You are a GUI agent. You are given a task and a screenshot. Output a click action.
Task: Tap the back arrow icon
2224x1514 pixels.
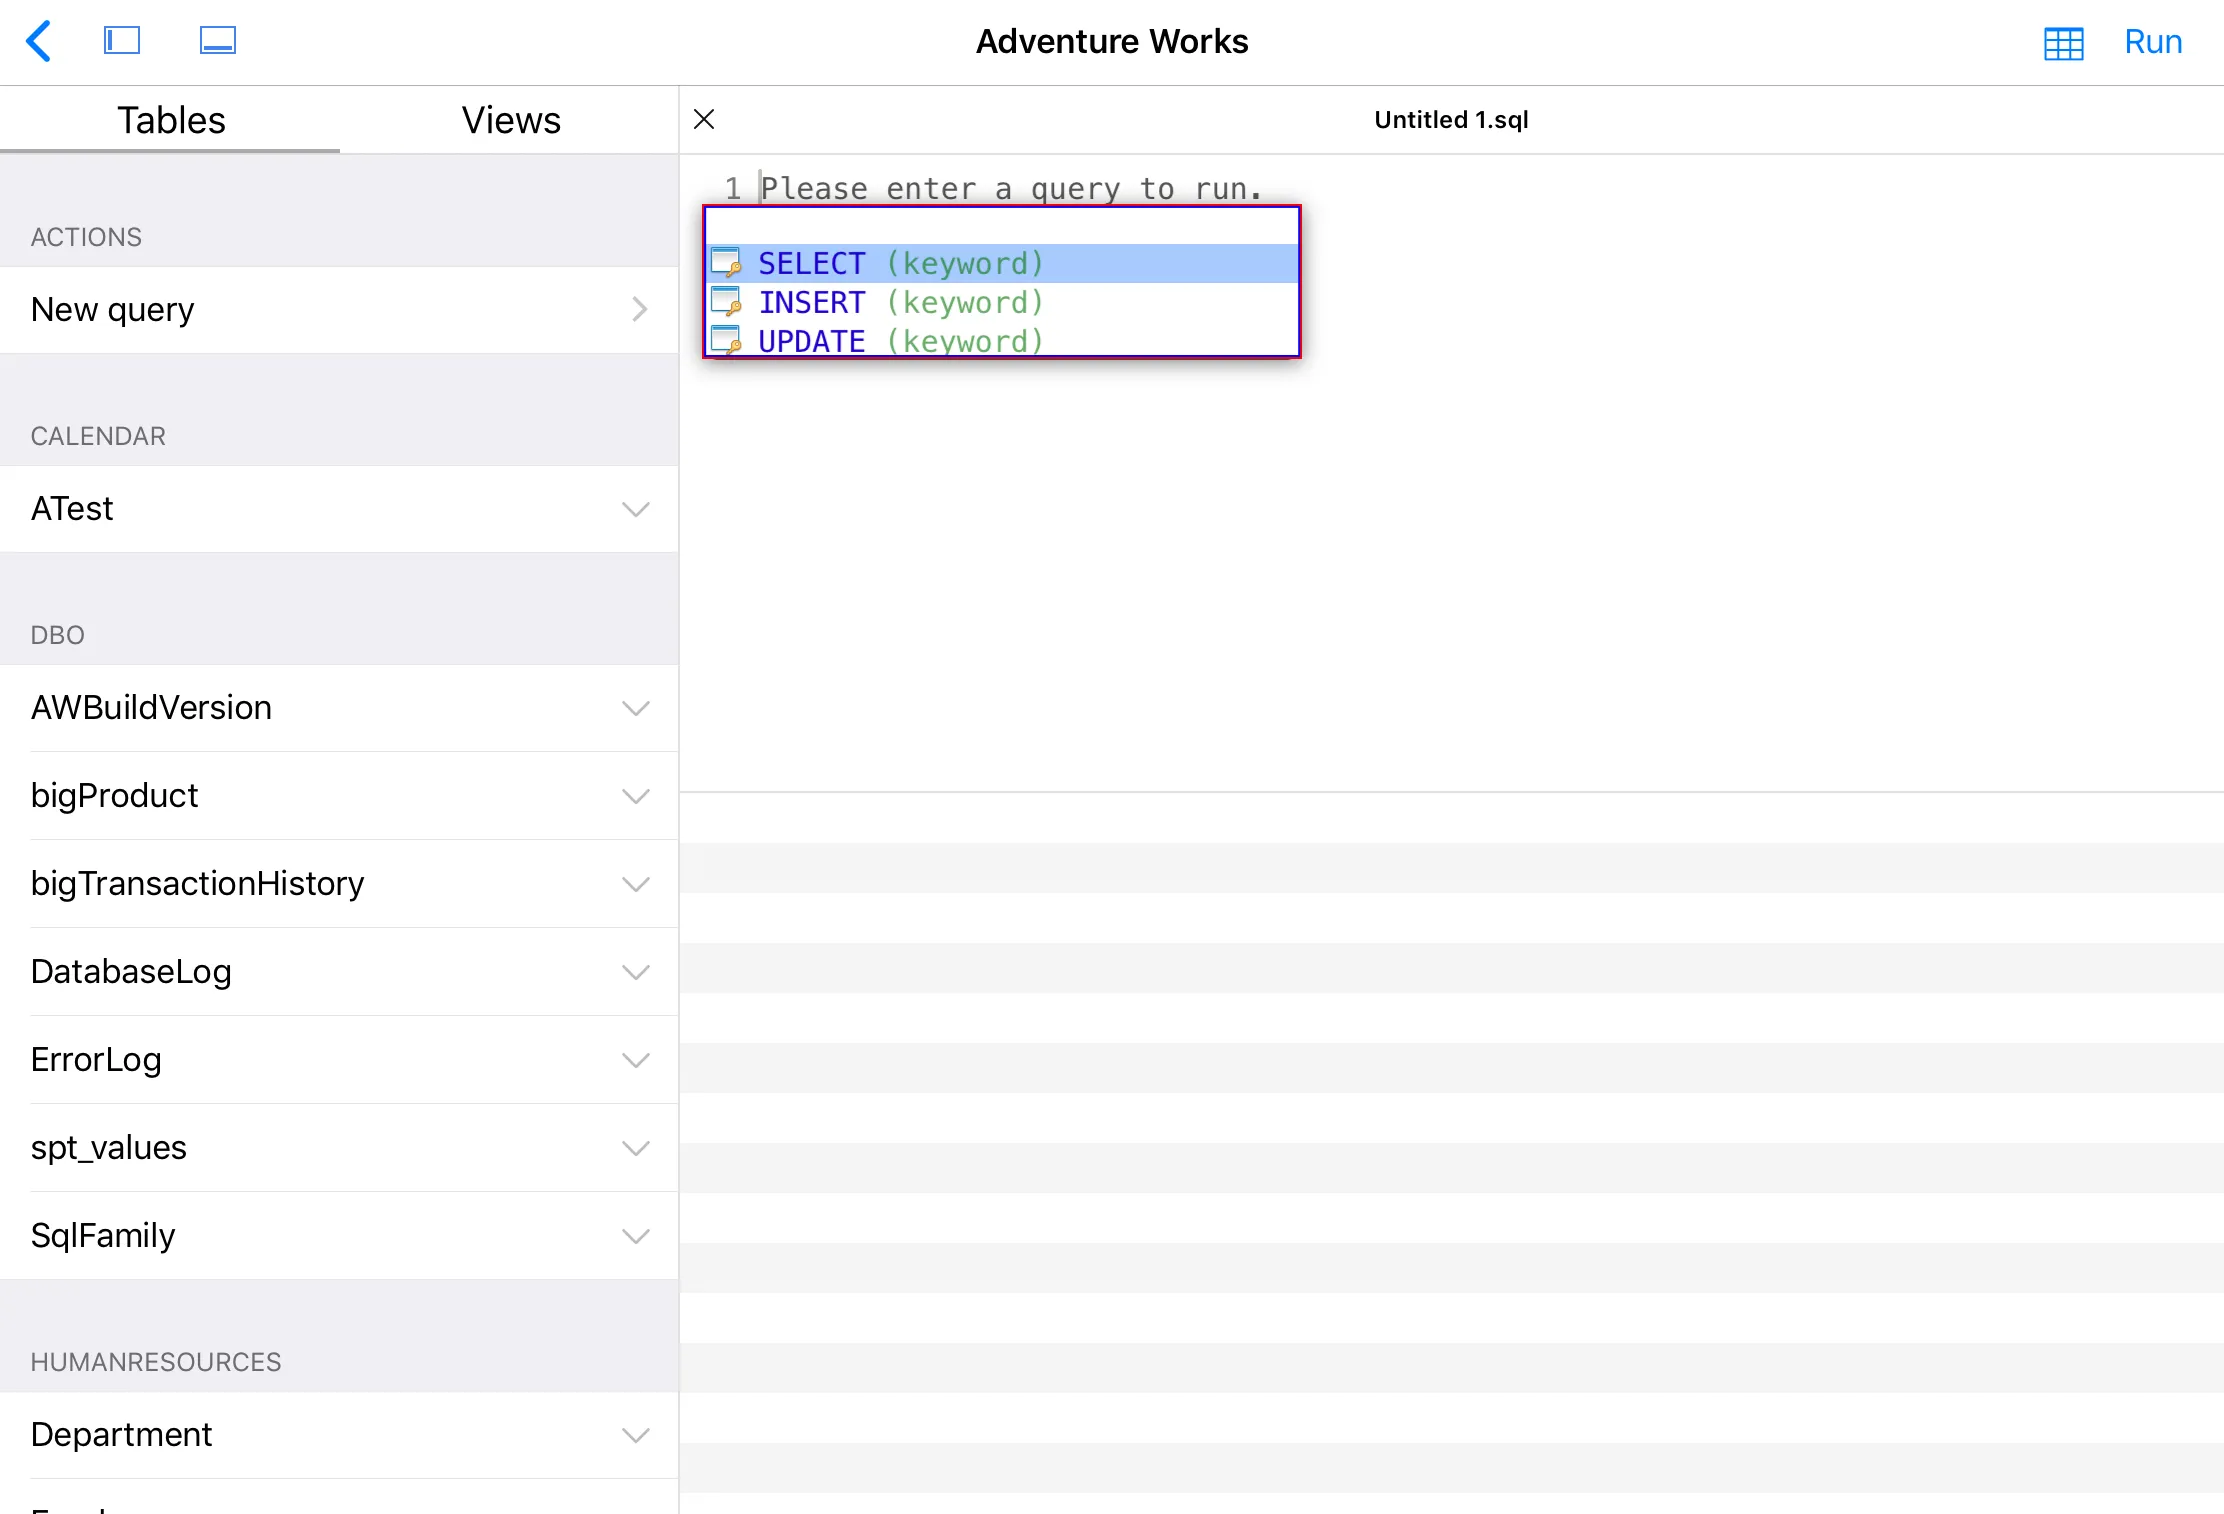(x=39, y=41)
